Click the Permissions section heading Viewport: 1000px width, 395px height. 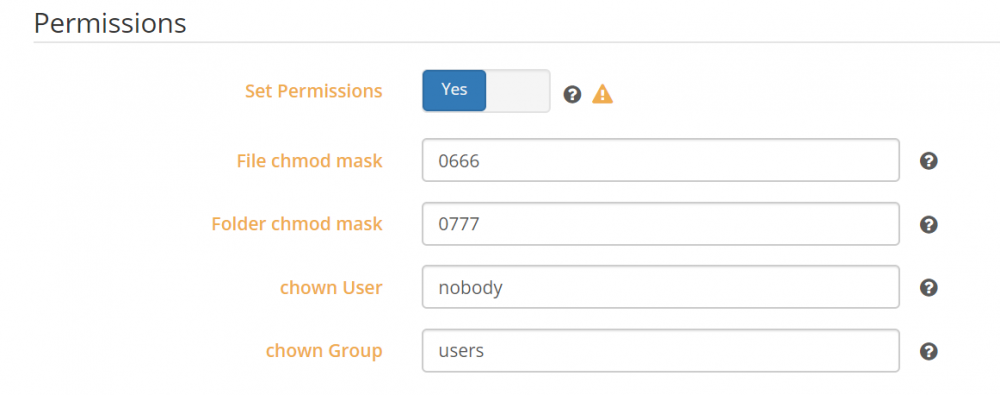coord(110,24)
